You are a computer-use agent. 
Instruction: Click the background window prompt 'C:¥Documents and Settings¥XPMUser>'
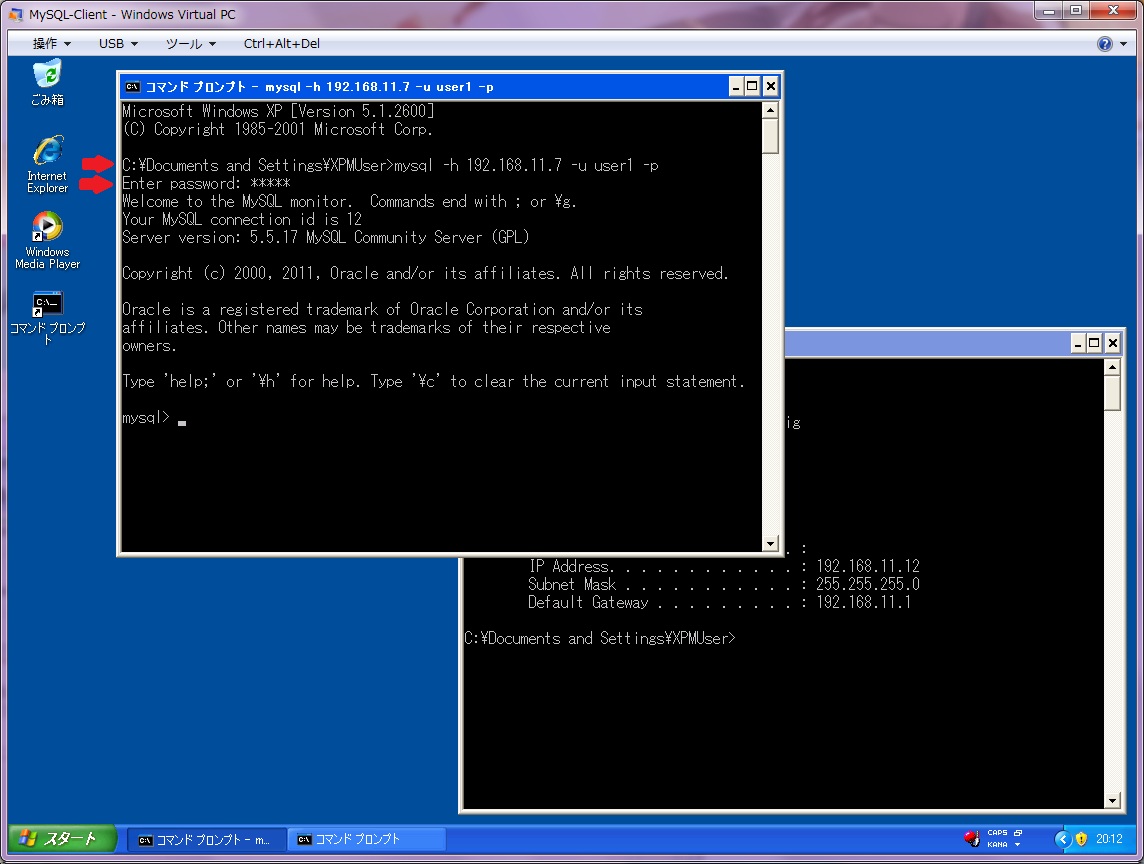600,639
